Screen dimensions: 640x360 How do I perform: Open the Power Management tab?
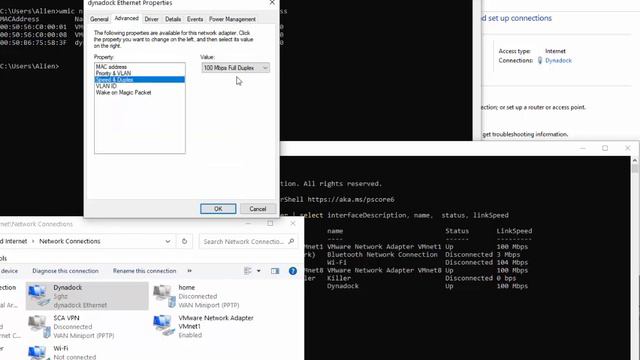(232, 19)
